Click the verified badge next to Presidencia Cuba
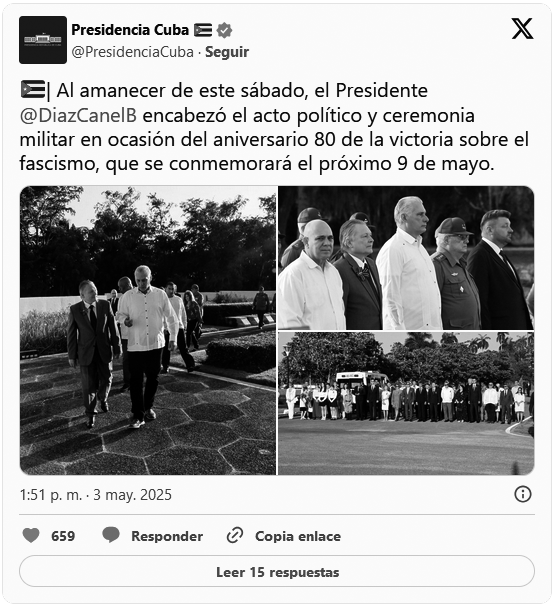 (x=224, y=30)
